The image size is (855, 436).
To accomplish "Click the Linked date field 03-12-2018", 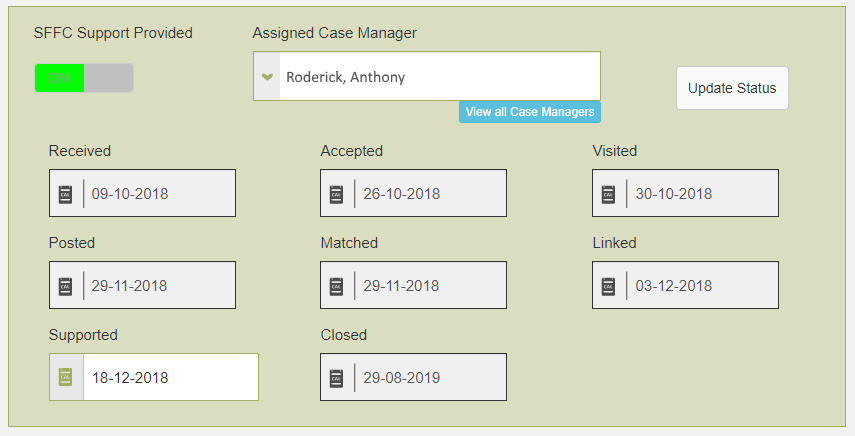I will [702, 286].
